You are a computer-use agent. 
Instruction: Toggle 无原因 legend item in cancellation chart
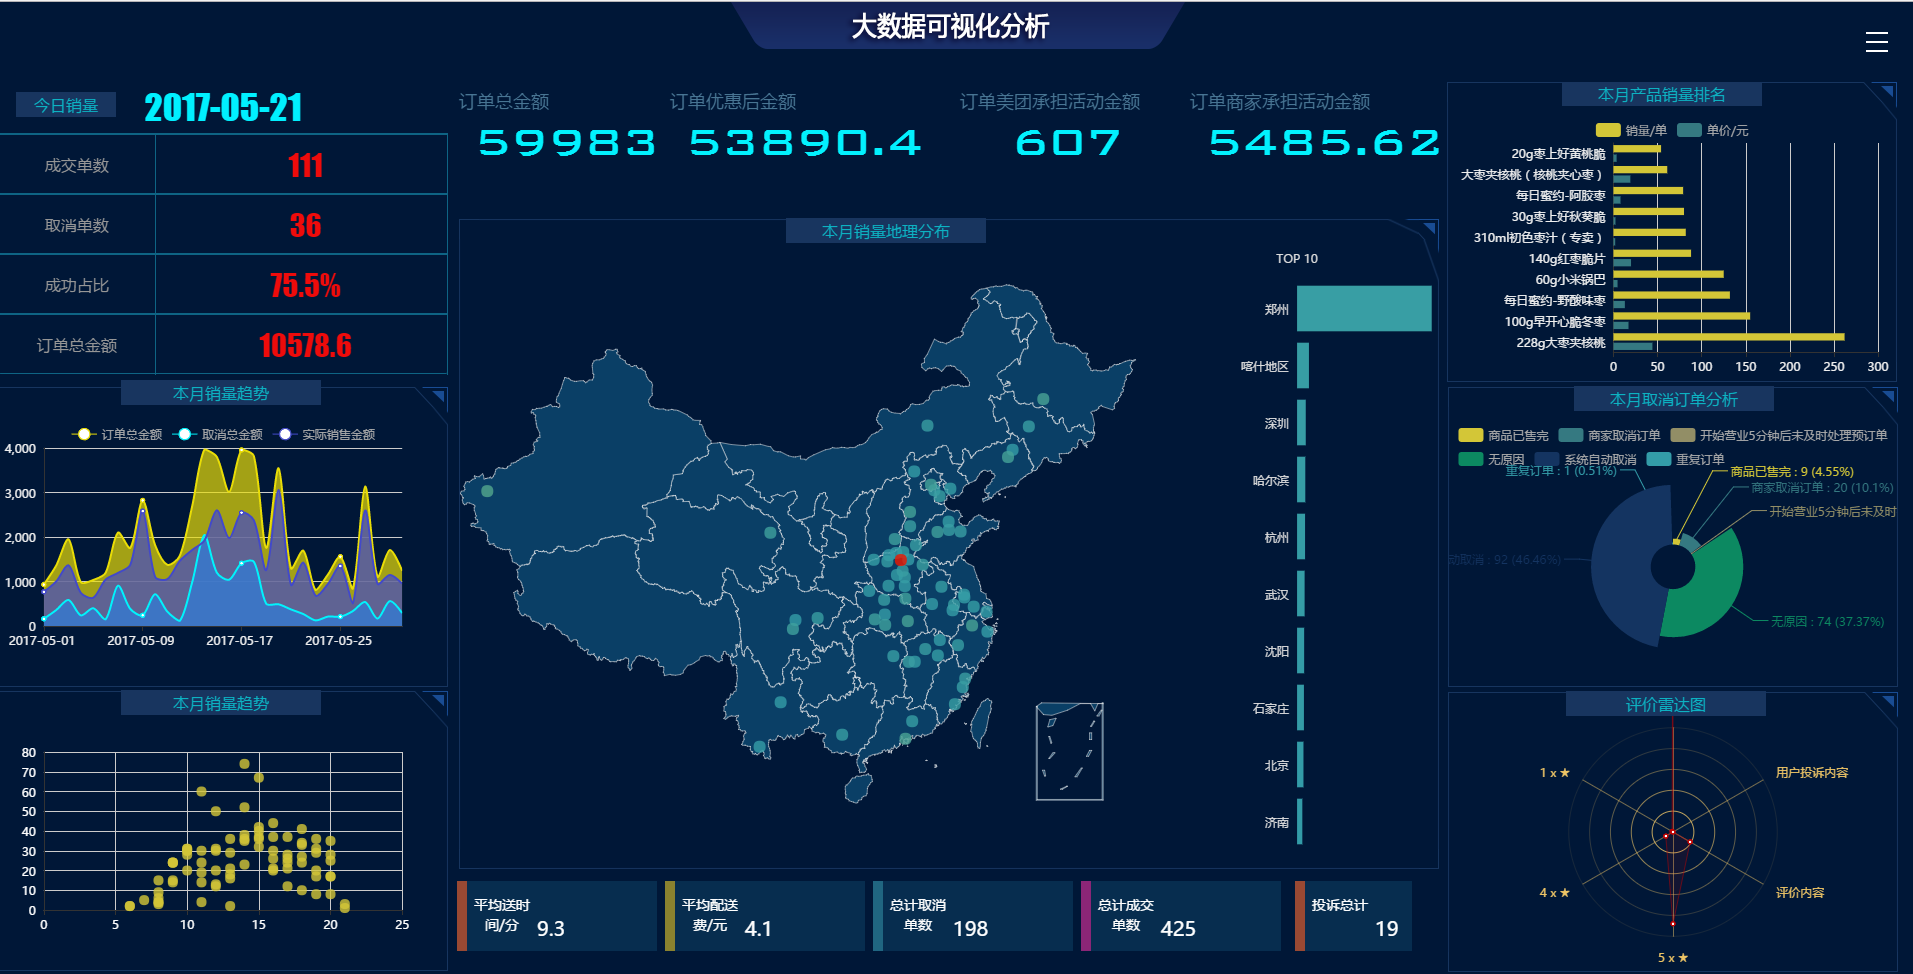click(1490, 459)
